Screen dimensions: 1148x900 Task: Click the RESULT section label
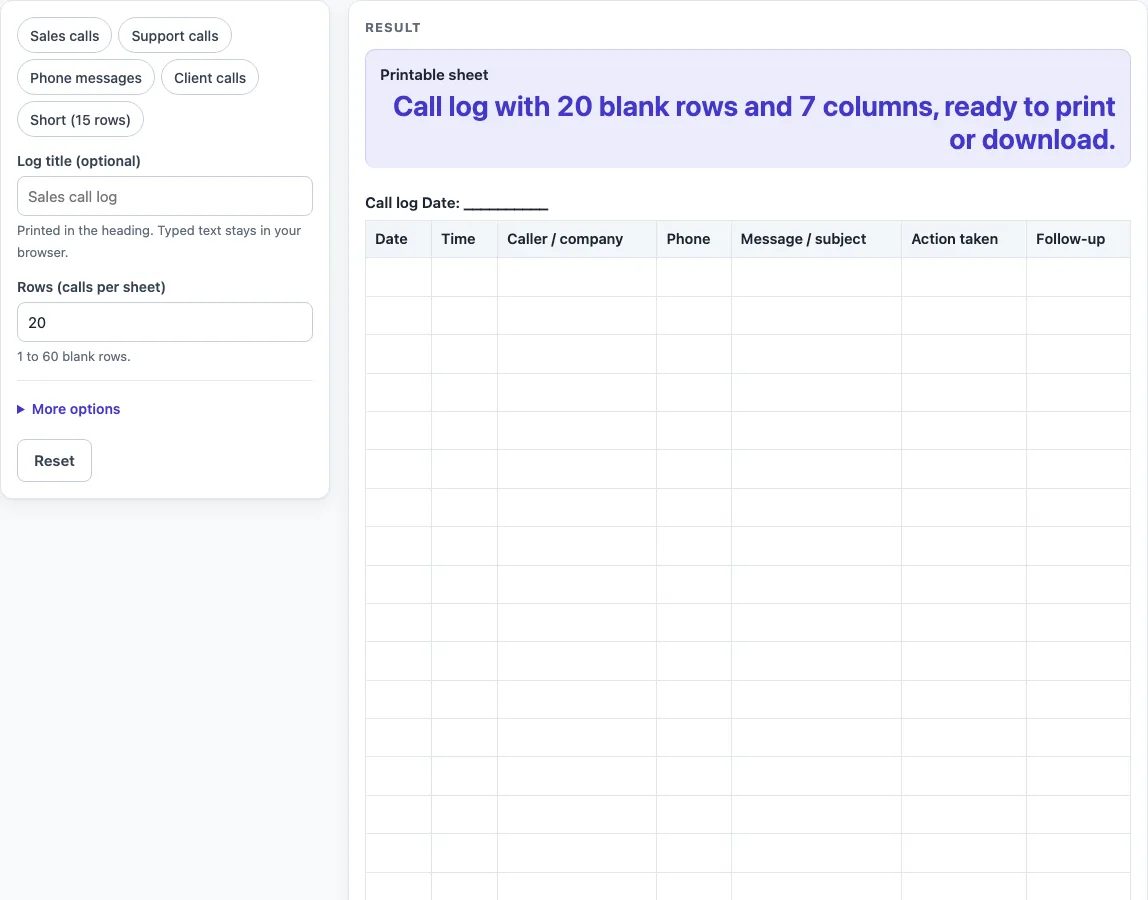pos(393,28)
